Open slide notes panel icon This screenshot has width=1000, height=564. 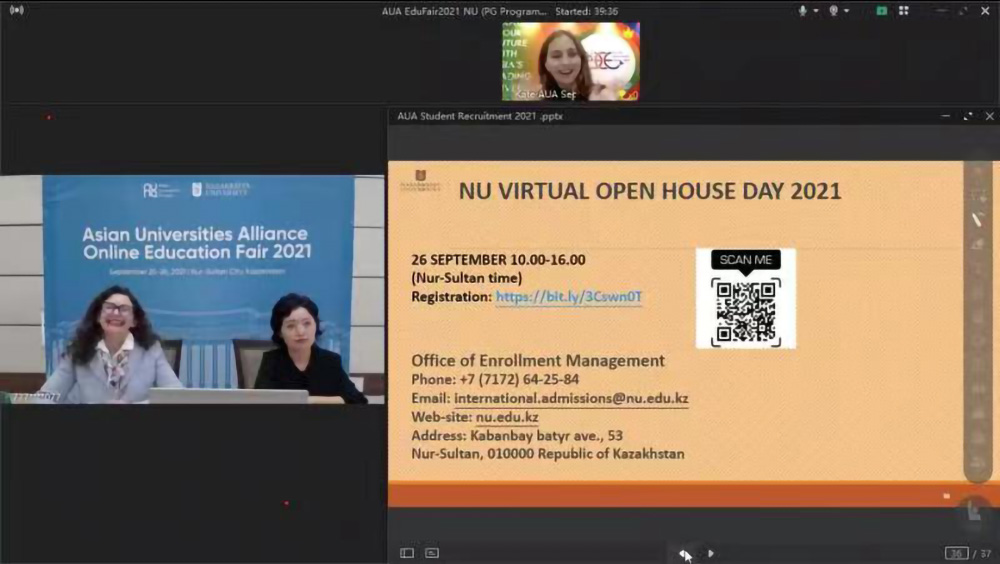432,553
